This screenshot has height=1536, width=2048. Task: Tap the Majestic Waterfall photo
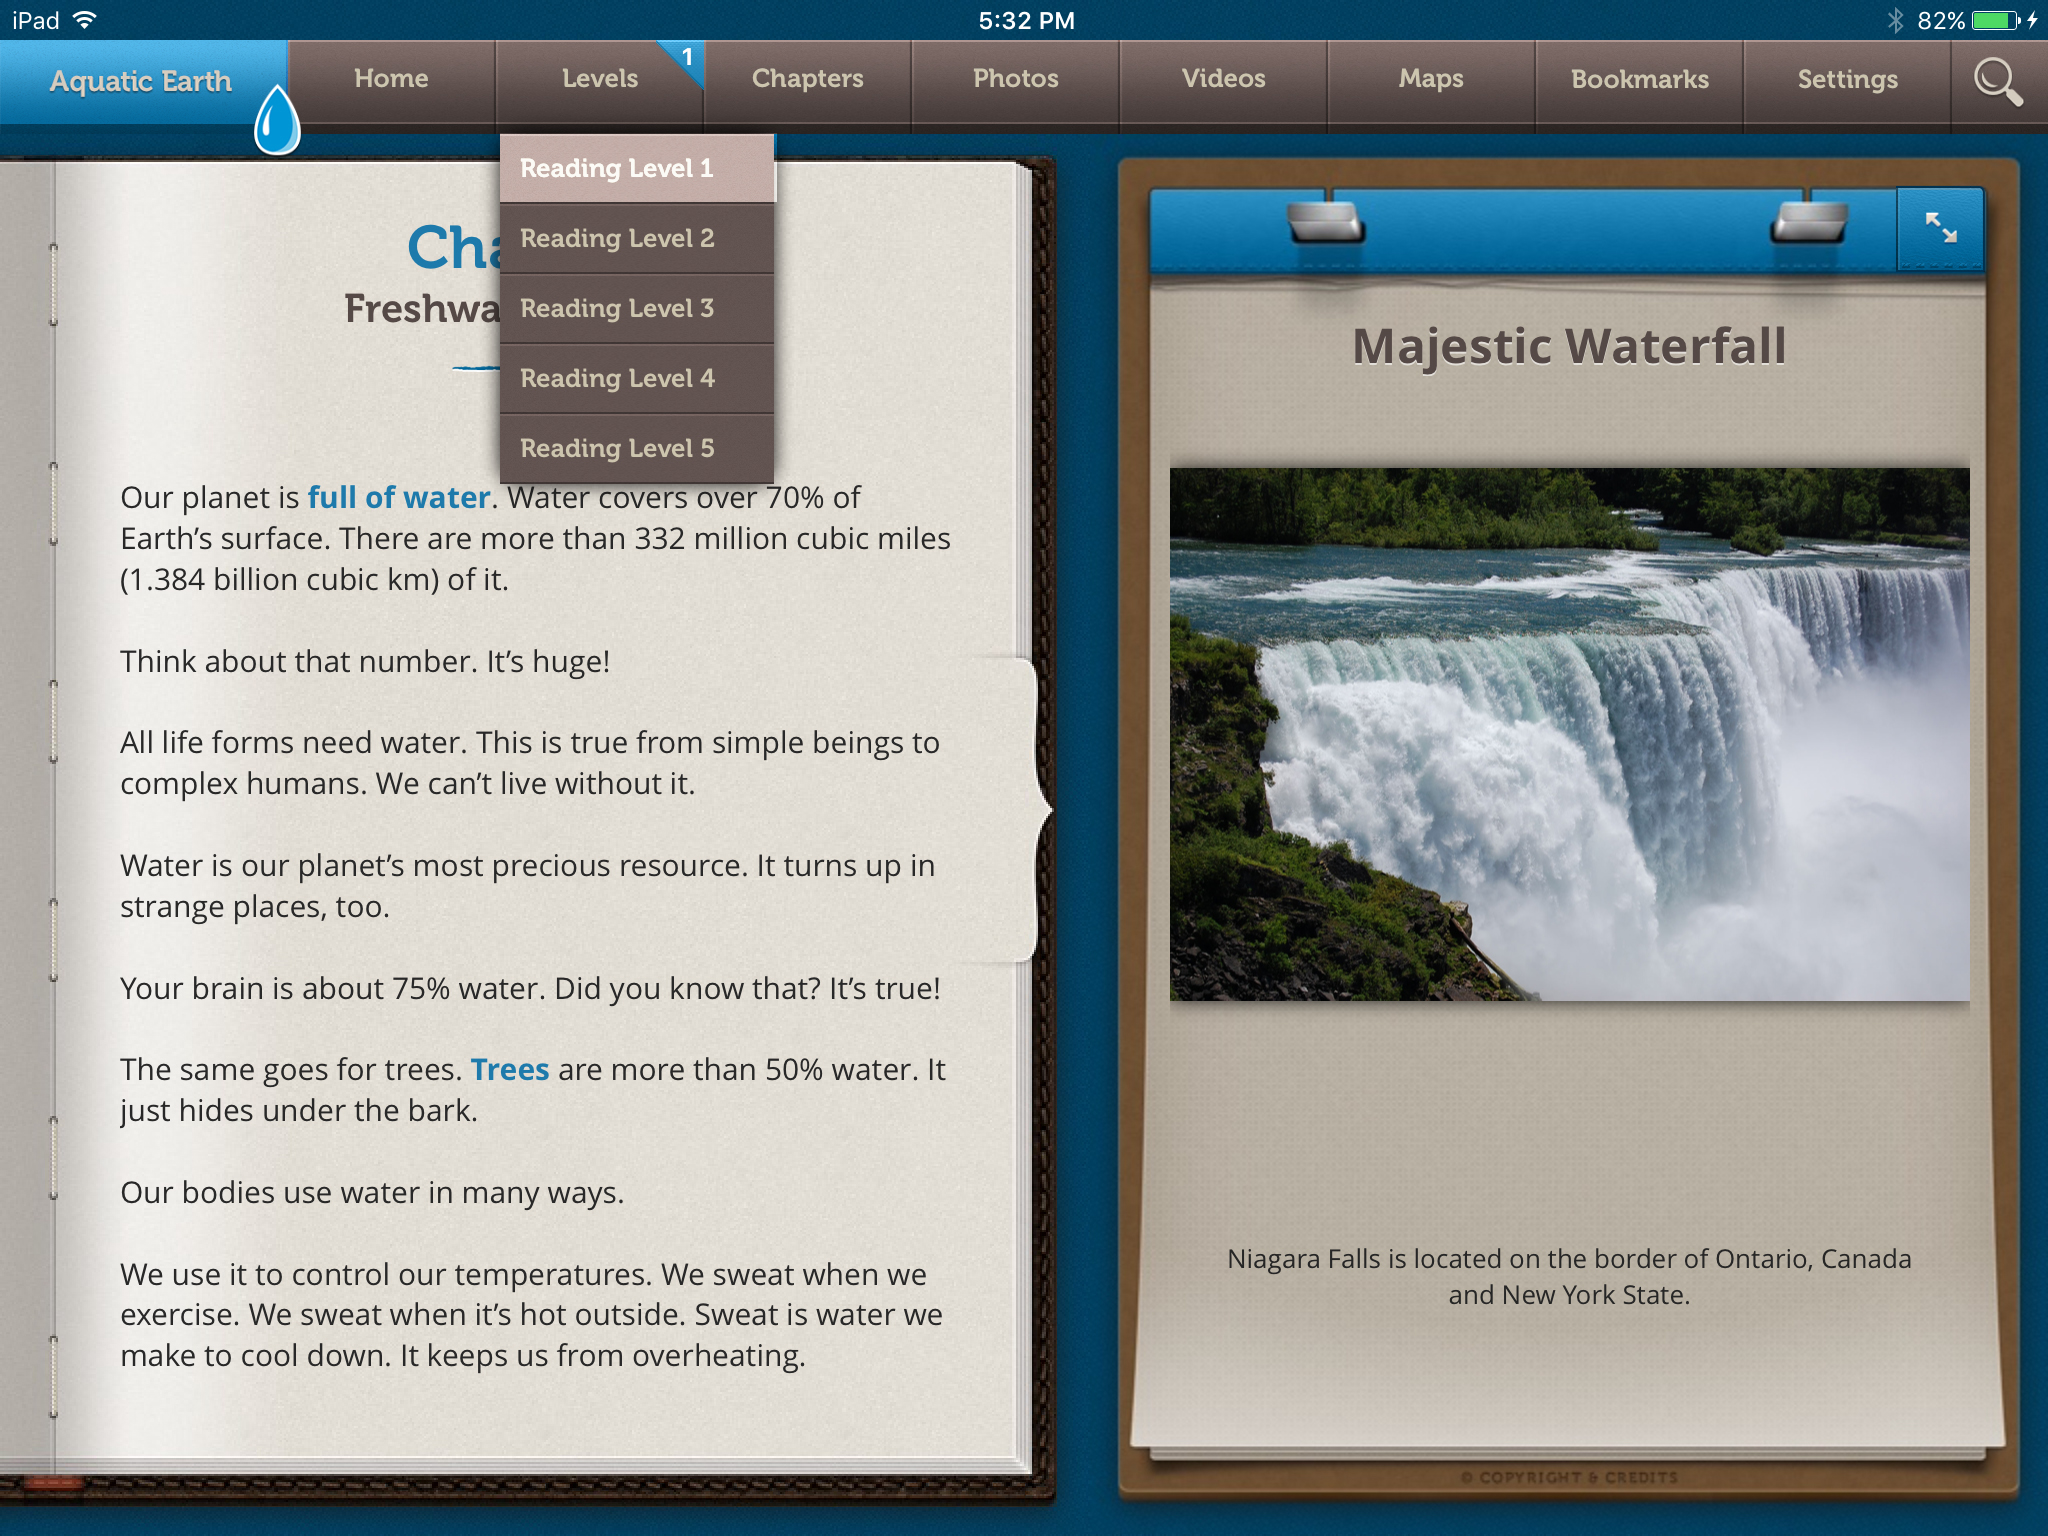click(1569, 734)
